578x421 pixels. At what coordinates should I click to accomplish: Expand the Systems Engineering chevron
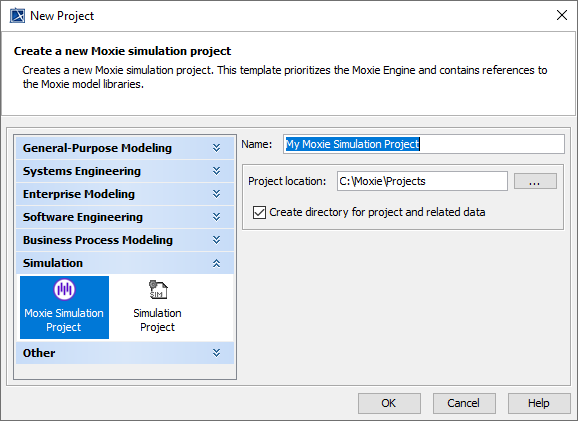click(216, 171)
